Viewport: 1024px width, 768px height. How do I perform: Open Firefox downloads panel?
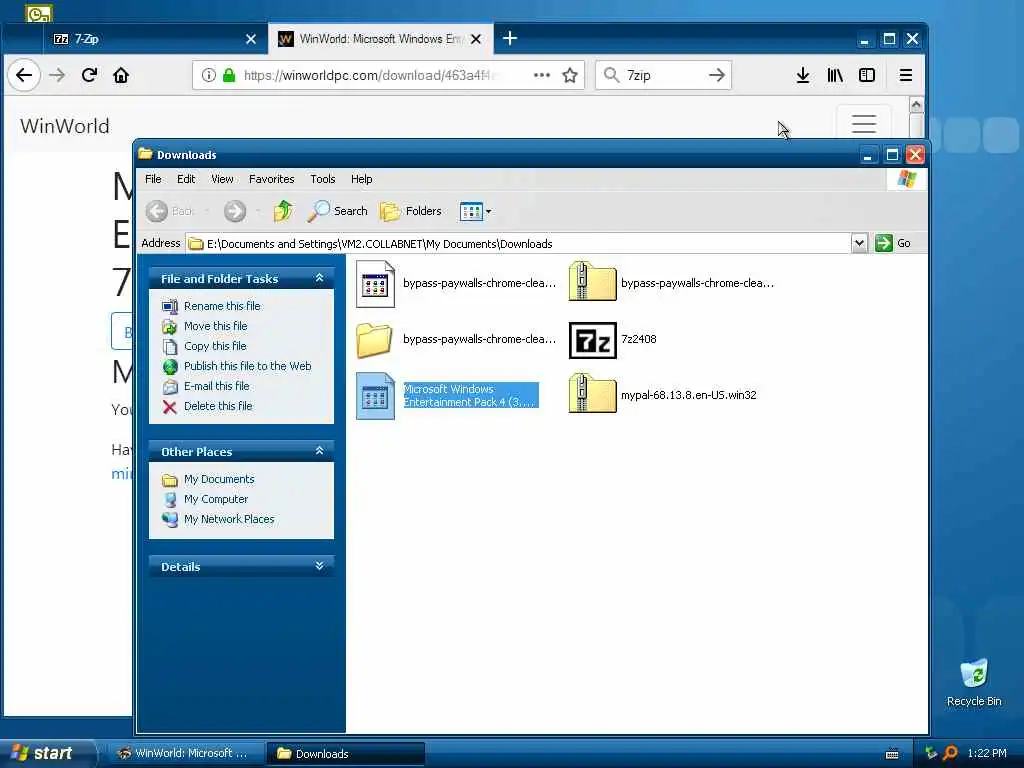point(803,75)
